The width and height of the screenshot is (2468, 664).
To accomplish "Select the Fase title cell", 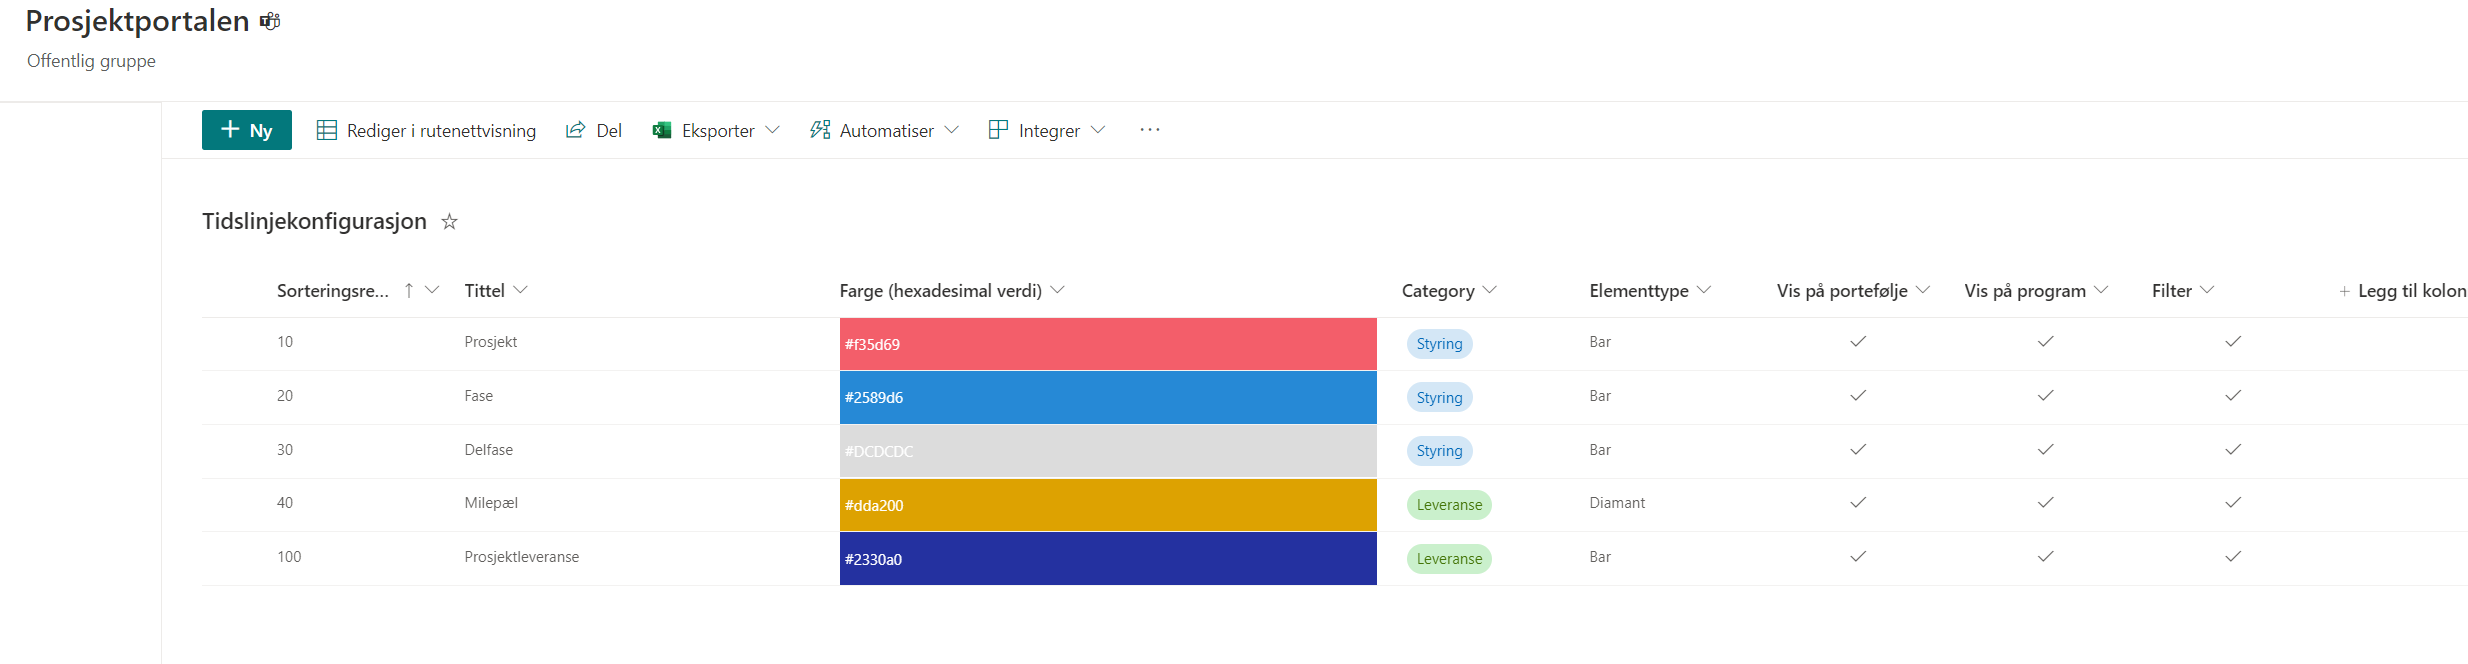I will click(x=478, y=396).
